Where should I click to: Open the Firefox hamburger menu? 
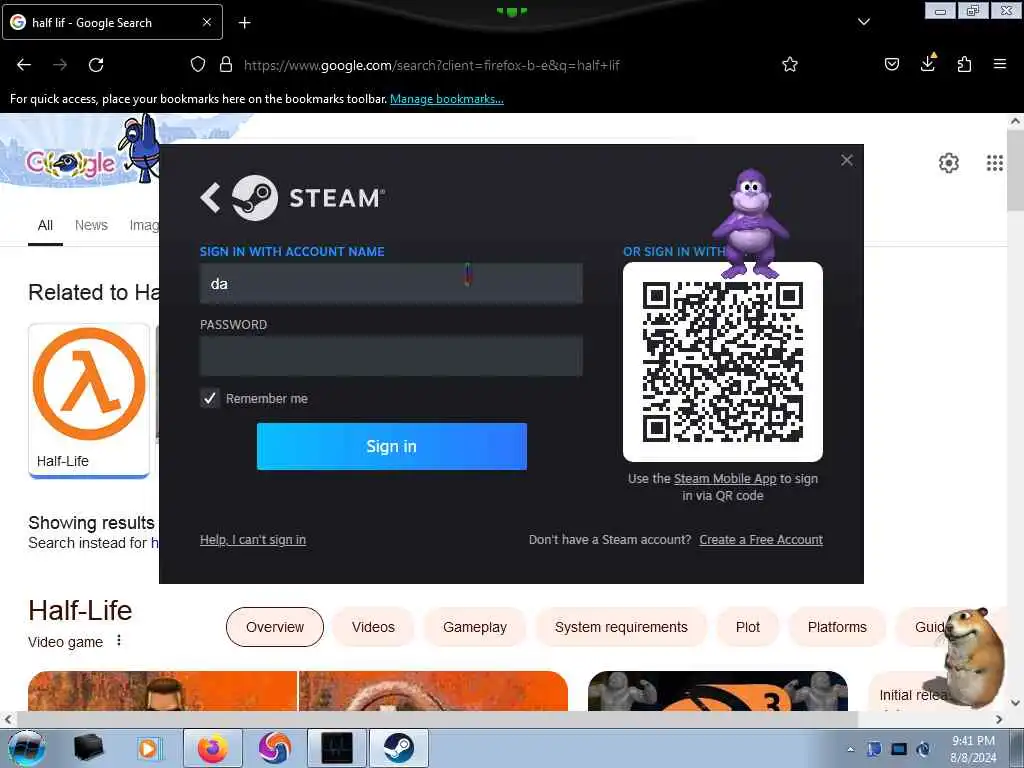[x=1000, y=64]
